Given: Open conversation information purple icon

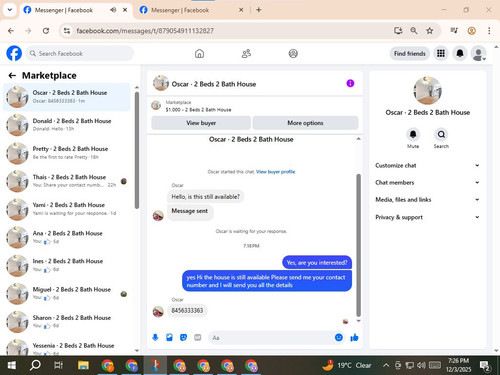Looking at the screenshot, I should (x=350, y=83).
